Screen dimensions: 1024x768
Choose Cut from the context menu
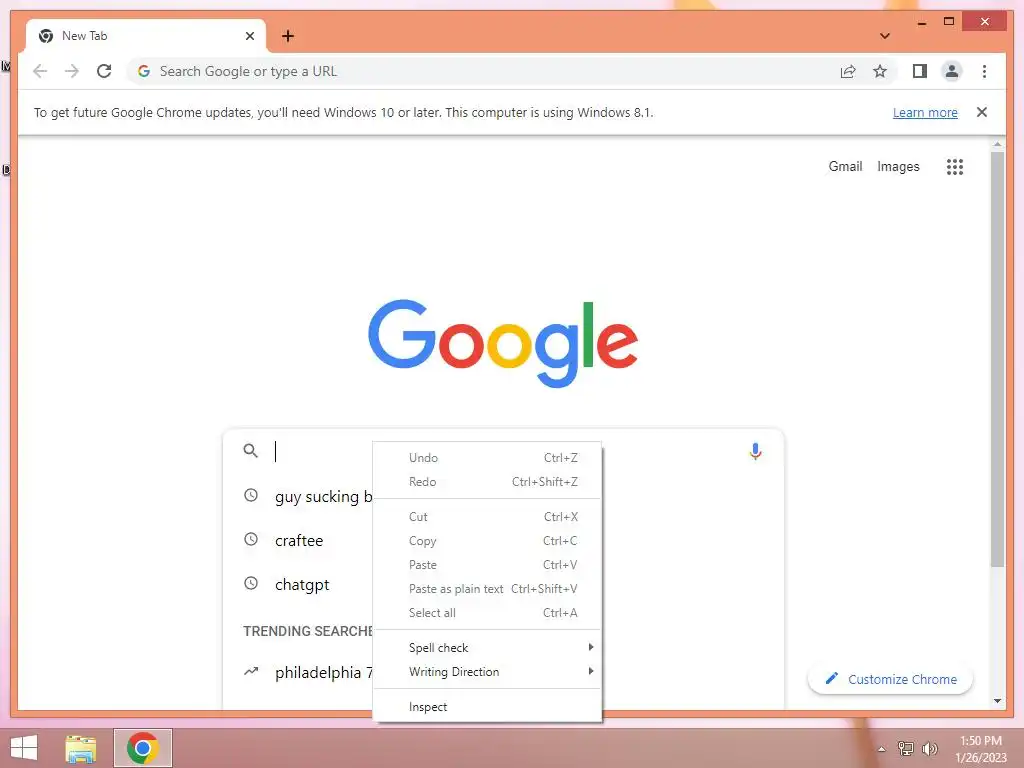tap(487, 517)
